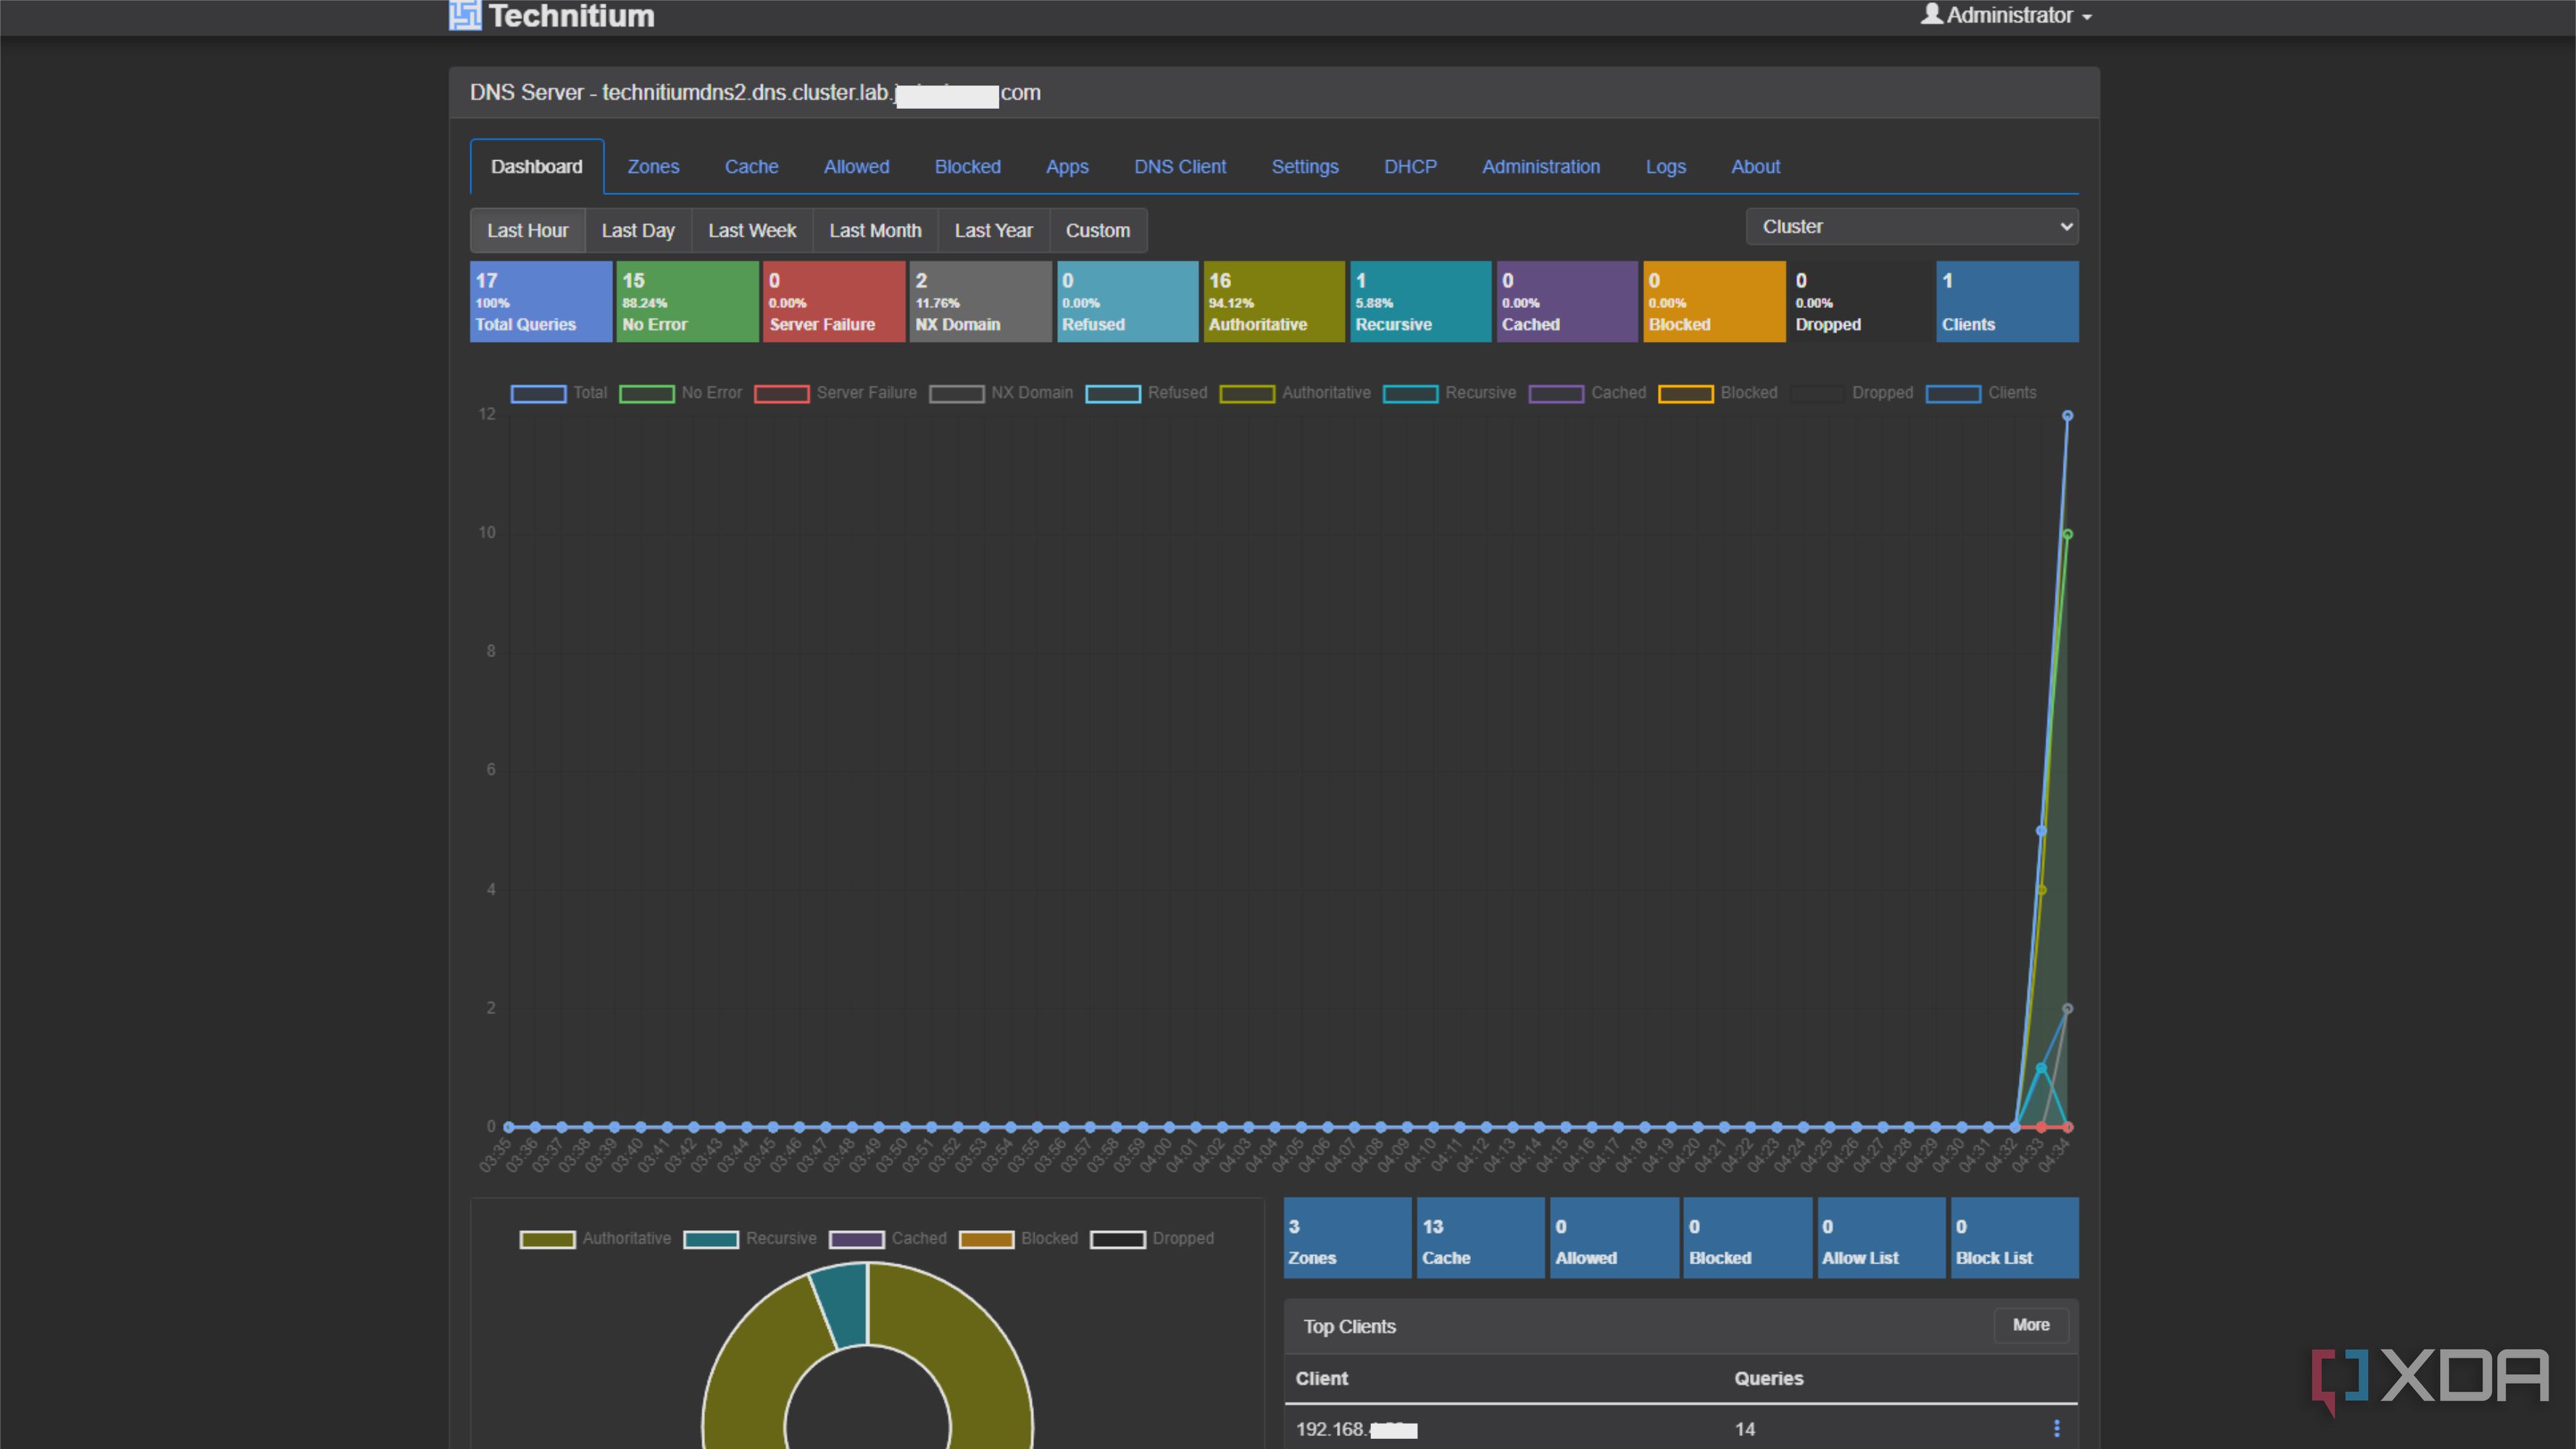Open the Settings tab
2576x1449 pixels.
pyautogui.click(x=1304, y=167)
